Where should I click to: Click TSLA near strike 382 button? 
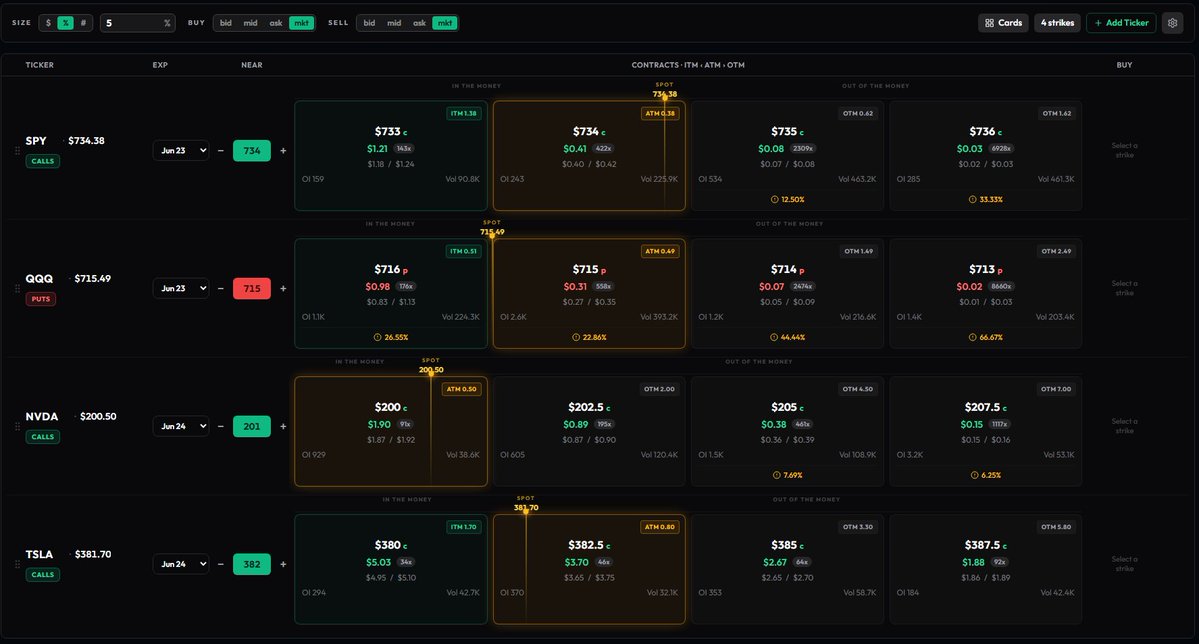click(252, 564)
